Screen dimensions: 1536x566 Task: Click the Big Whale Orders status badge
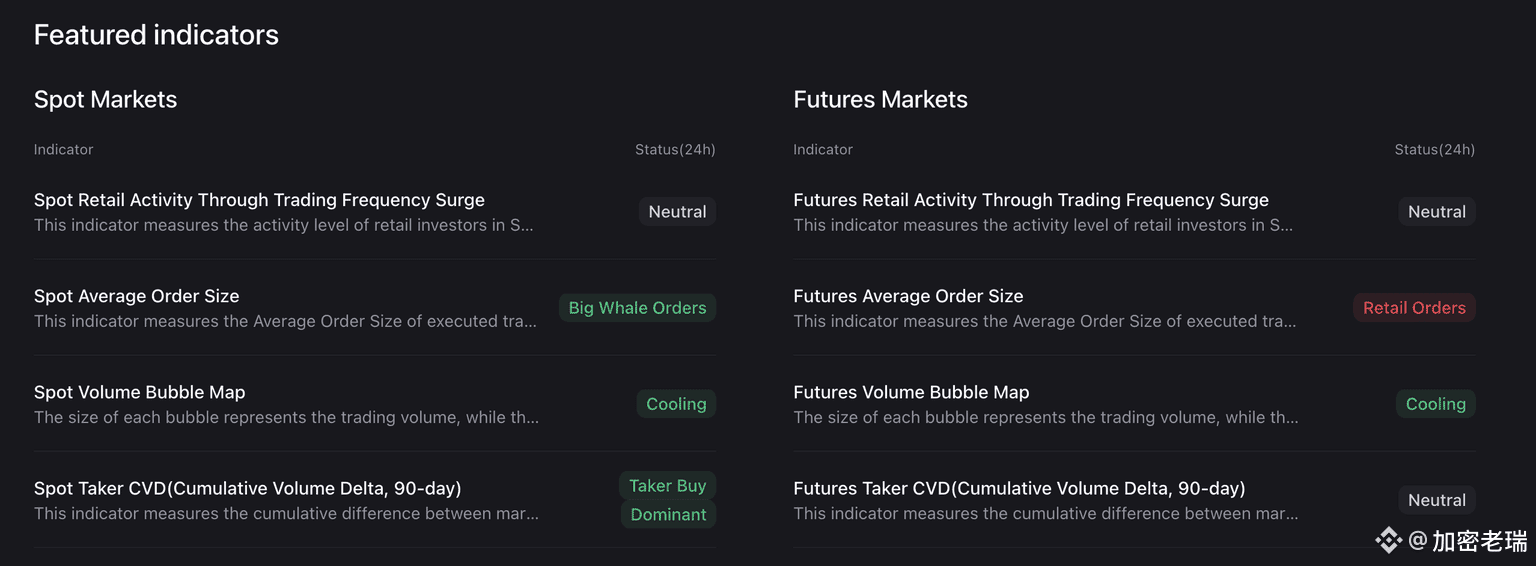(x=637, y=308)
